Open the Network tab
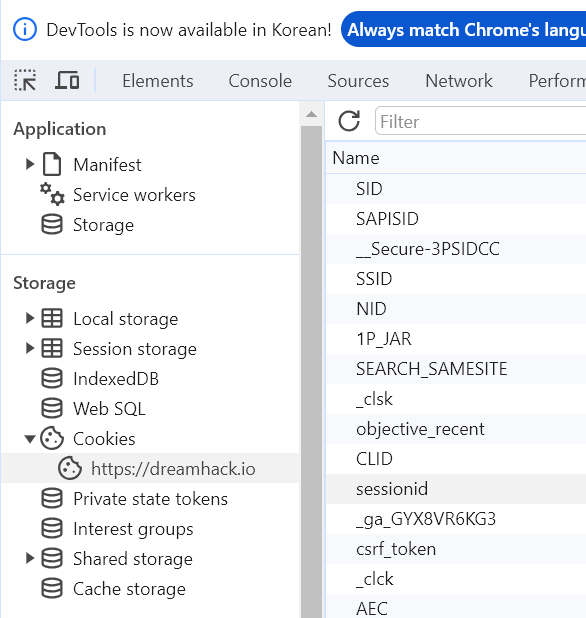Screen dimensions: 586x618 459,81
